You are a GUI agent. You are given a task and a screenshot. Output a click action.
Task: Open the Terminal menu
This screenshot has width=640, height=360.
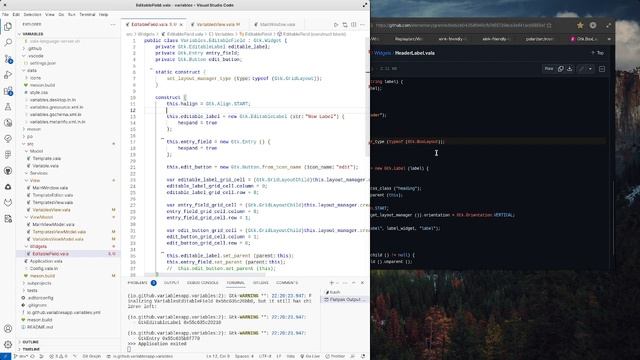coord(87,14)
